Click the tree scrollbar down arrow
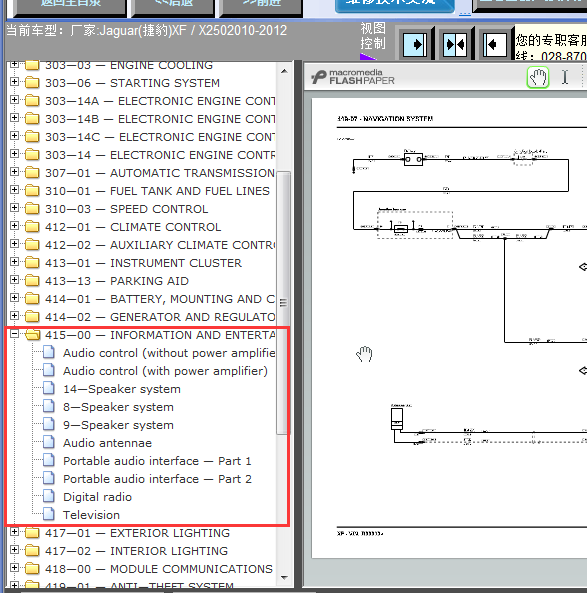The height and width of the screenshot is (593, 587). point(284,577)
